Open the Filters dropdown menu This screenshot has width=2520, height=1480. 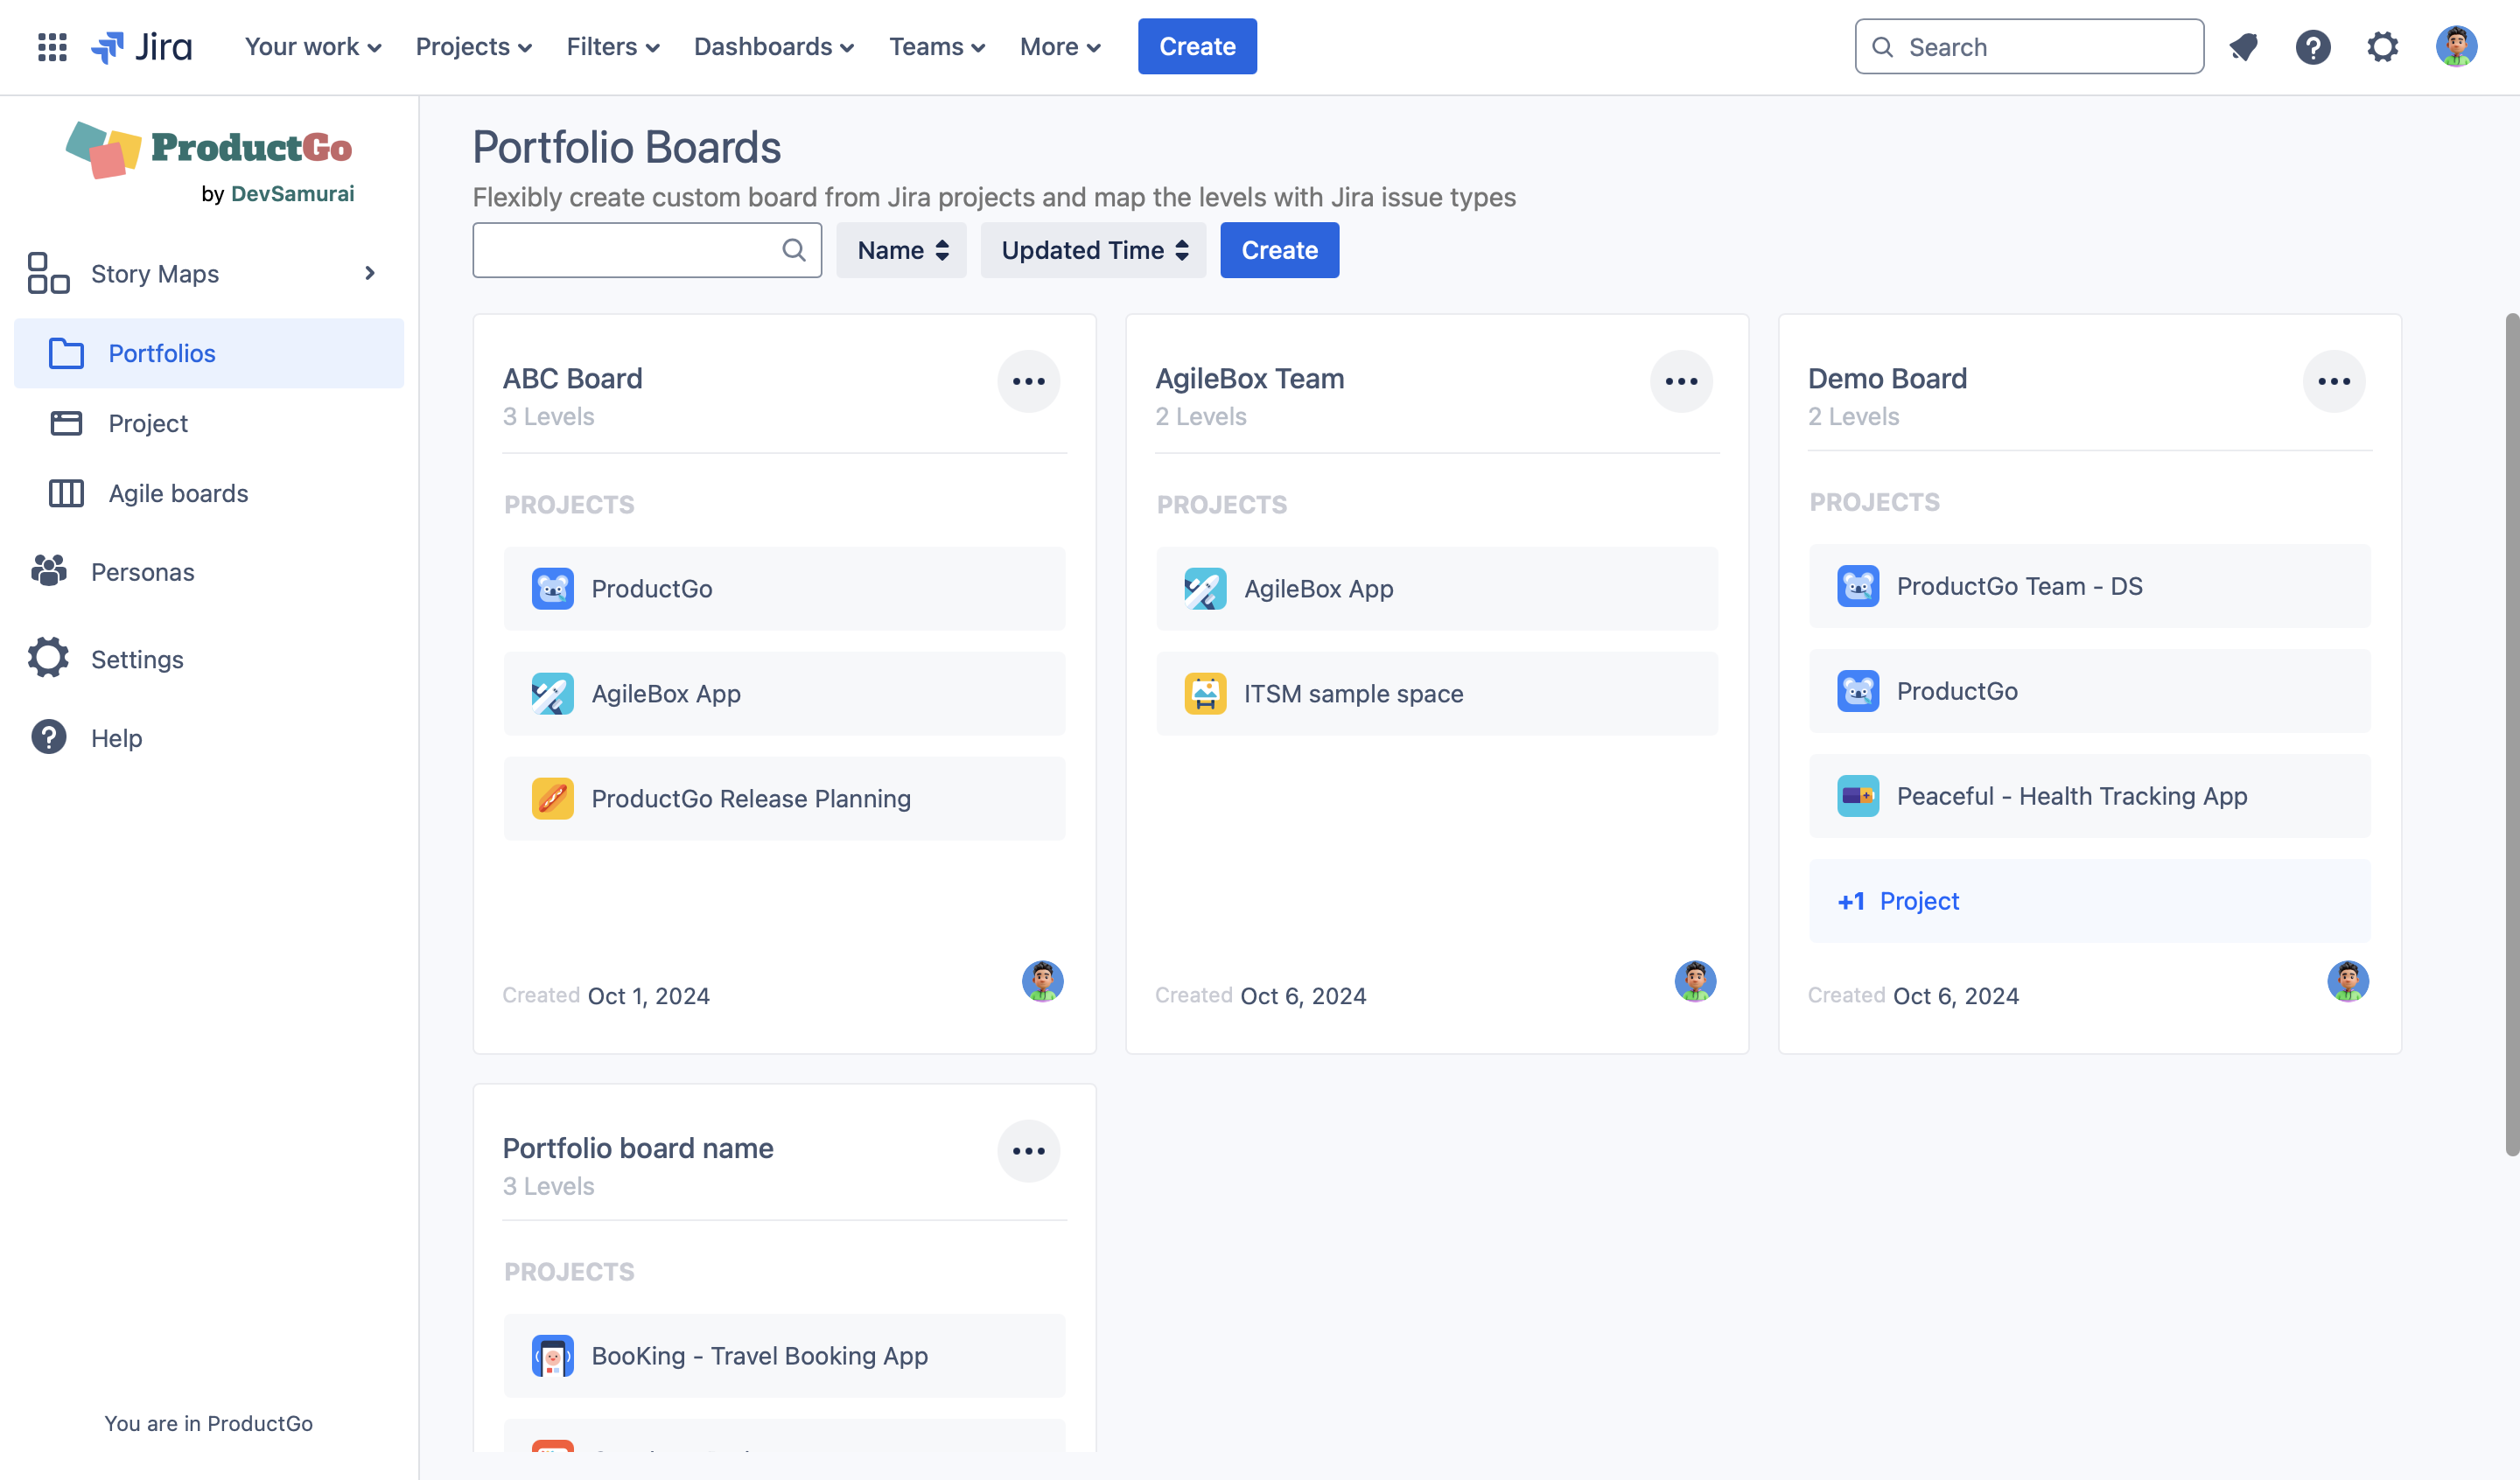613,47
